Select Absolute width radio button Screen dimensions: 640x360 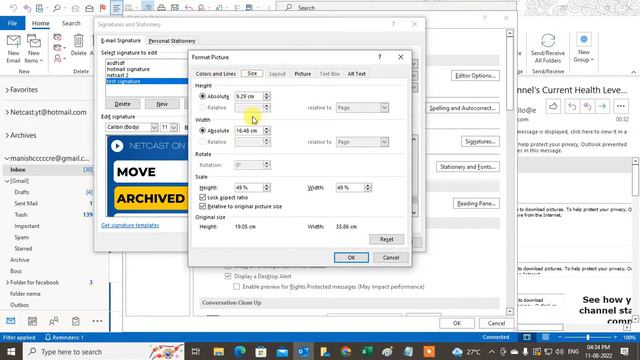point(202,131)
